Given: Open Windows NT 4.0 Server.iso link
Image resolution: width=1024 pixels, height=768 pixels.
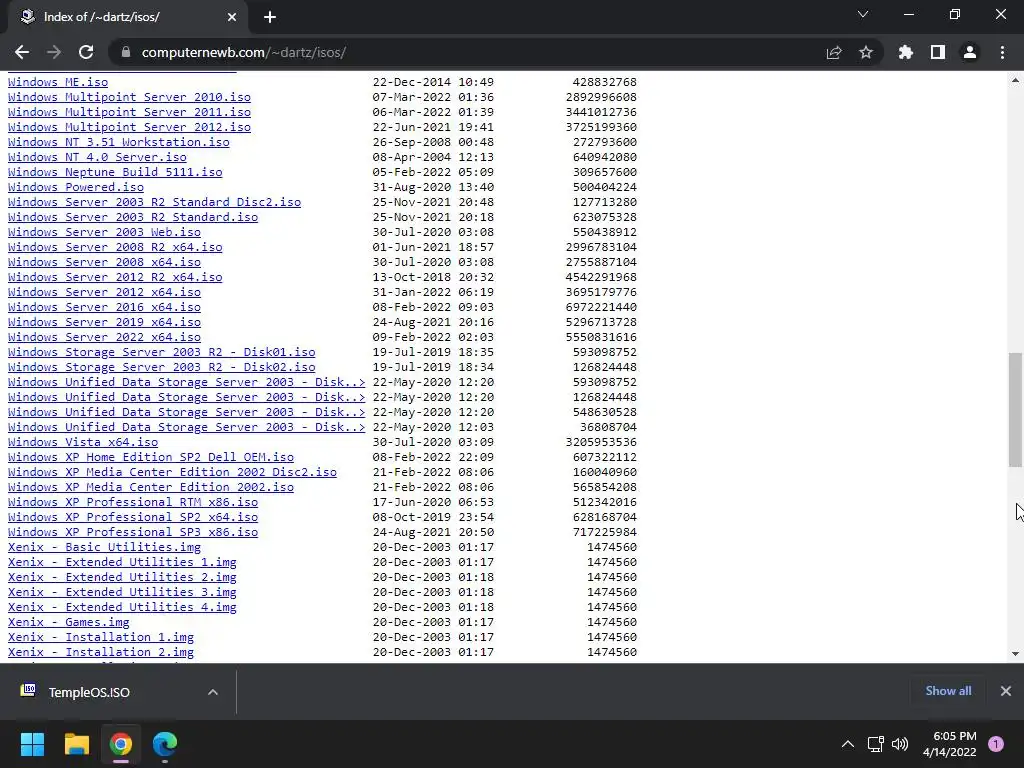Looking at the screenshot, I should coord(97,157).
